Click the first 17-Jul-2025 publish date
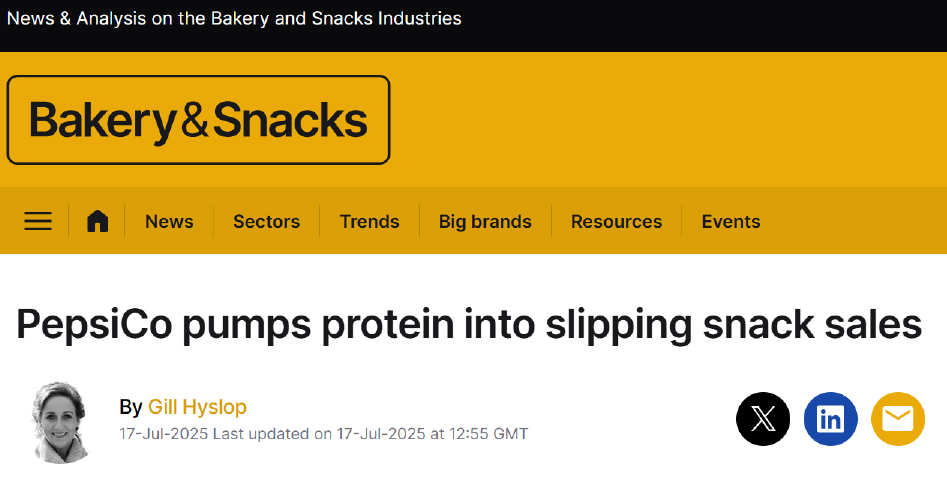Image resolution: width=947 pixels, height=490 pixels. [164, 433]
